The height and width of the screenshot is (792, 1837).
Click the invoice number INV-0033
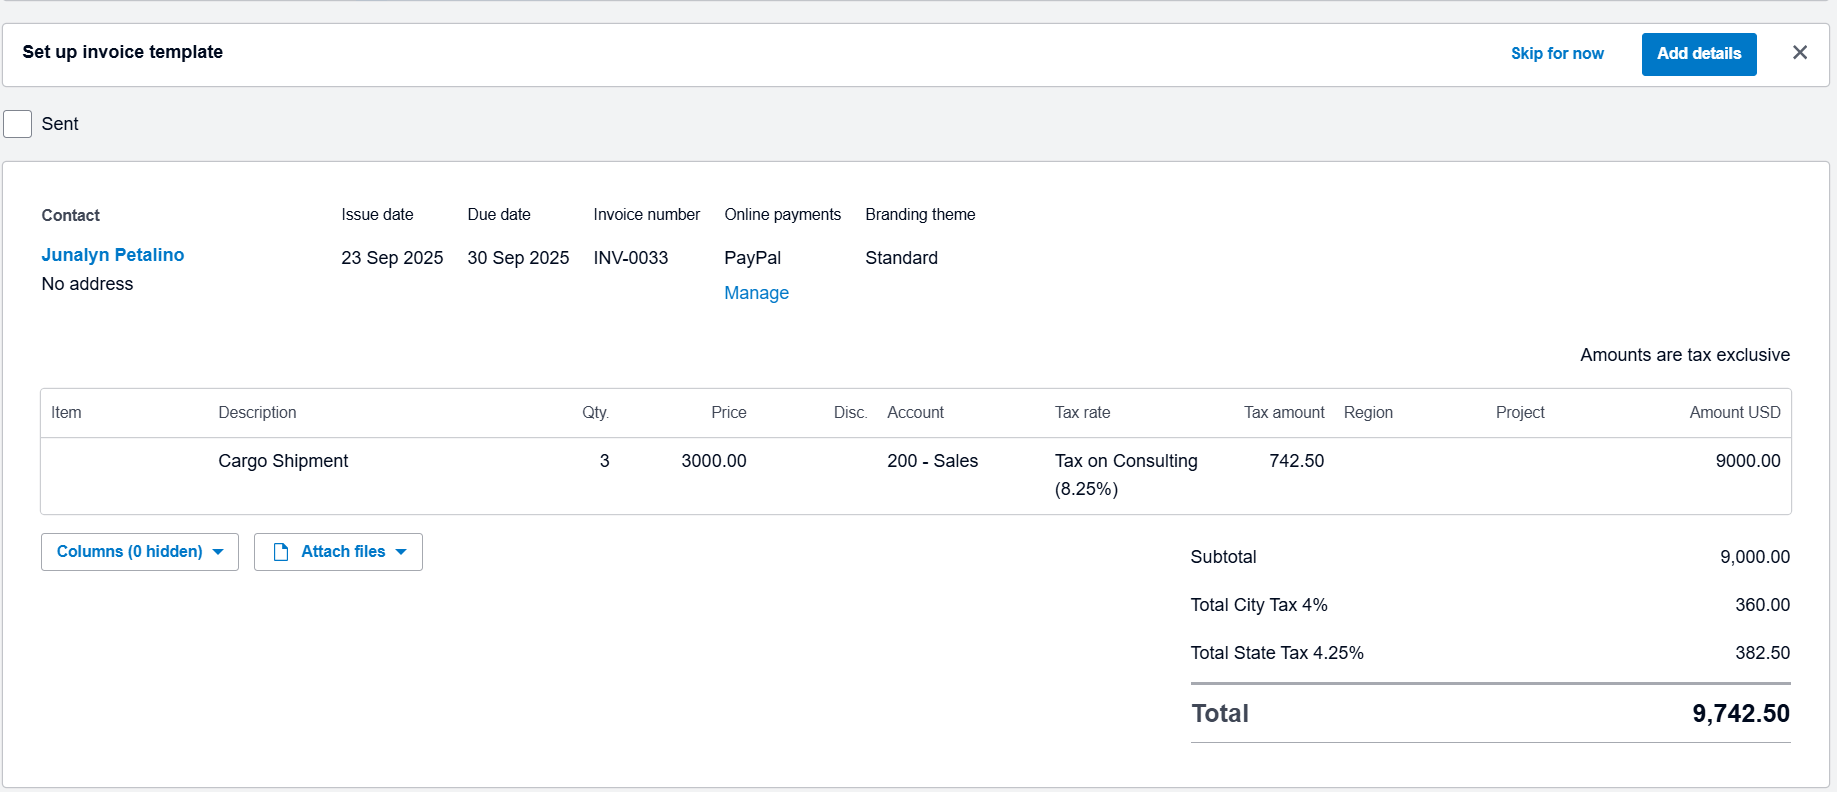click(x=630, y=258)
